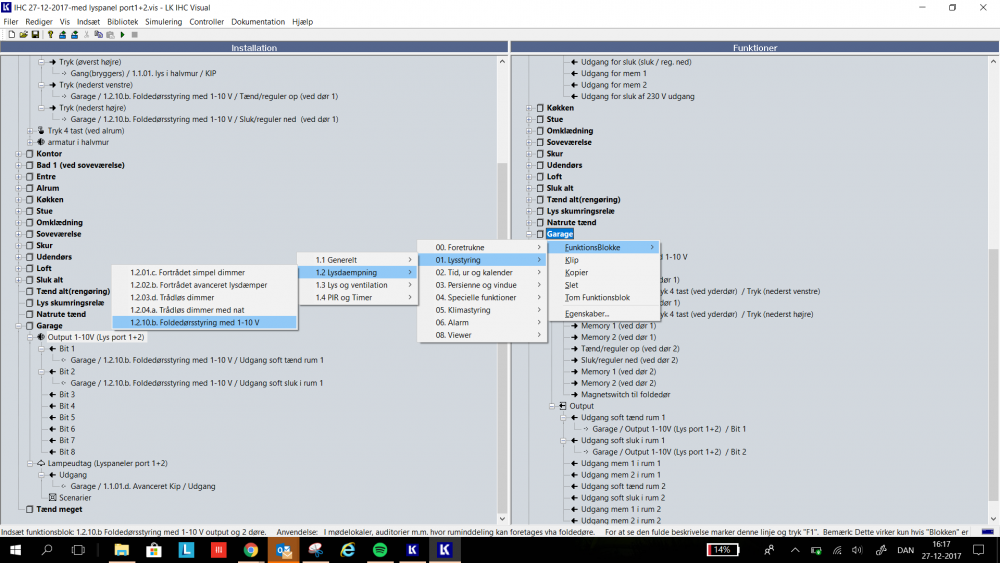Click the Save diskette toolbar icon
Viewport: 1000px width, 563px height.
pos(35,35)
